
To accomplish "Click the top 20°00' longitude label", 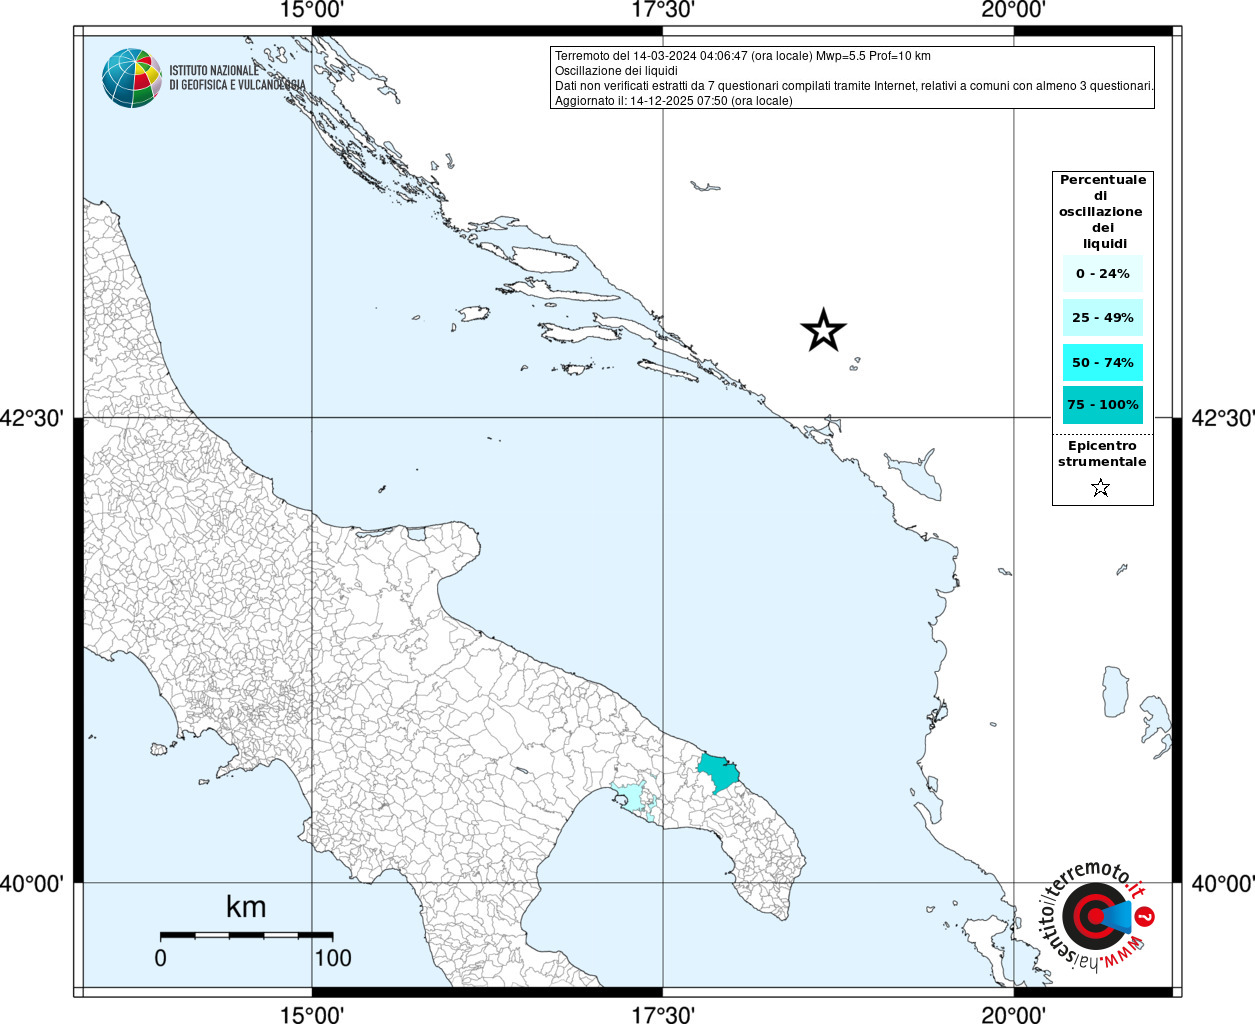I will point(1014,11).
